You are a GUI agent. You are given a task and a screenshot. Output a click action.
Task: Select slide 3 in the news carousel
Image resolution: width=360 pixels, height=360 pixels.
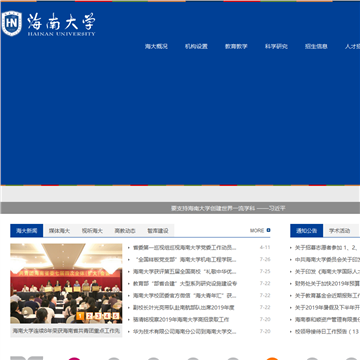coord(98,316)
